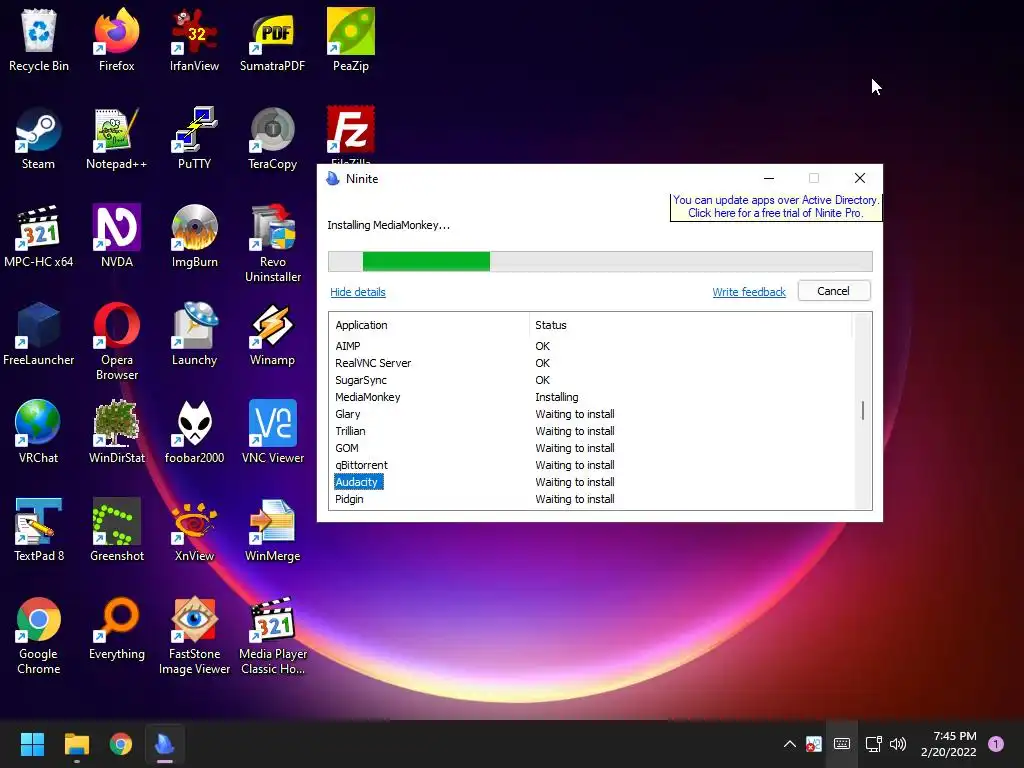The height and width of the screenshot is (768, 1024).
Task: Open the touch keyboard tray icon
Action: pos(842,744)
